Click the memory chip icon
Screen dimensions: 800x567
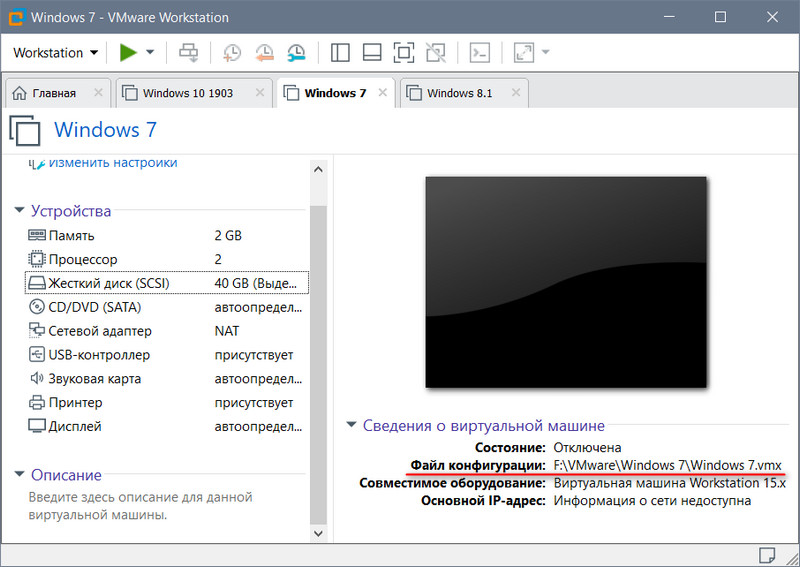coord(37,235)
